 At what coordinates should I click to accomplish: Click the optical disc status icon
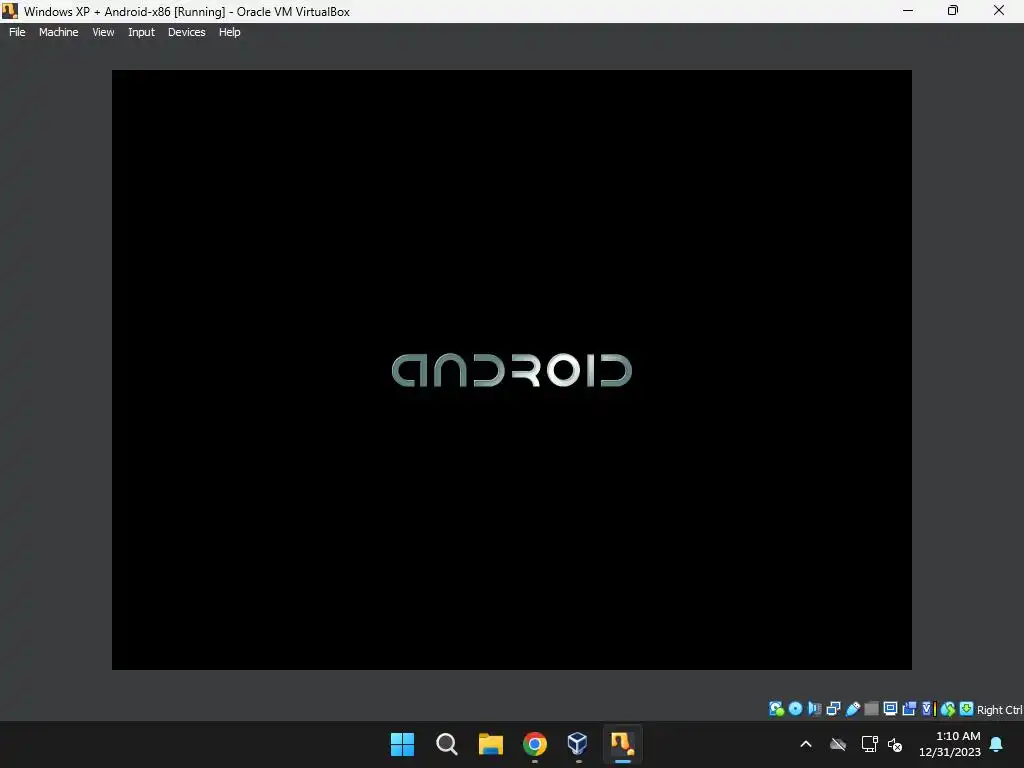coord(795,709)
